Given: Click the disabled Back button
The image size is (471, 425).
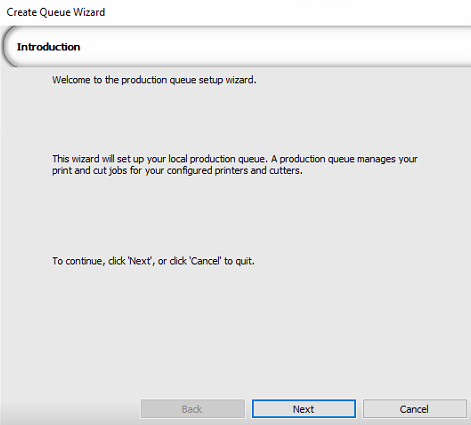Looking at the screenshot, I should click(193, 409).
